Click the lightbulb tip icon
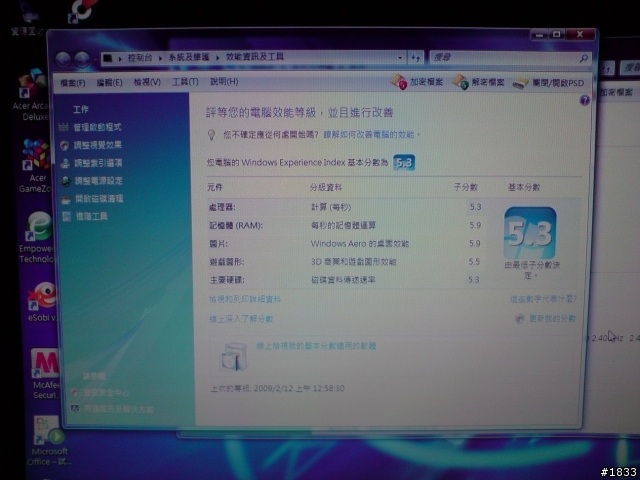Screen dimensions: 640x480 tap(211, 135)
